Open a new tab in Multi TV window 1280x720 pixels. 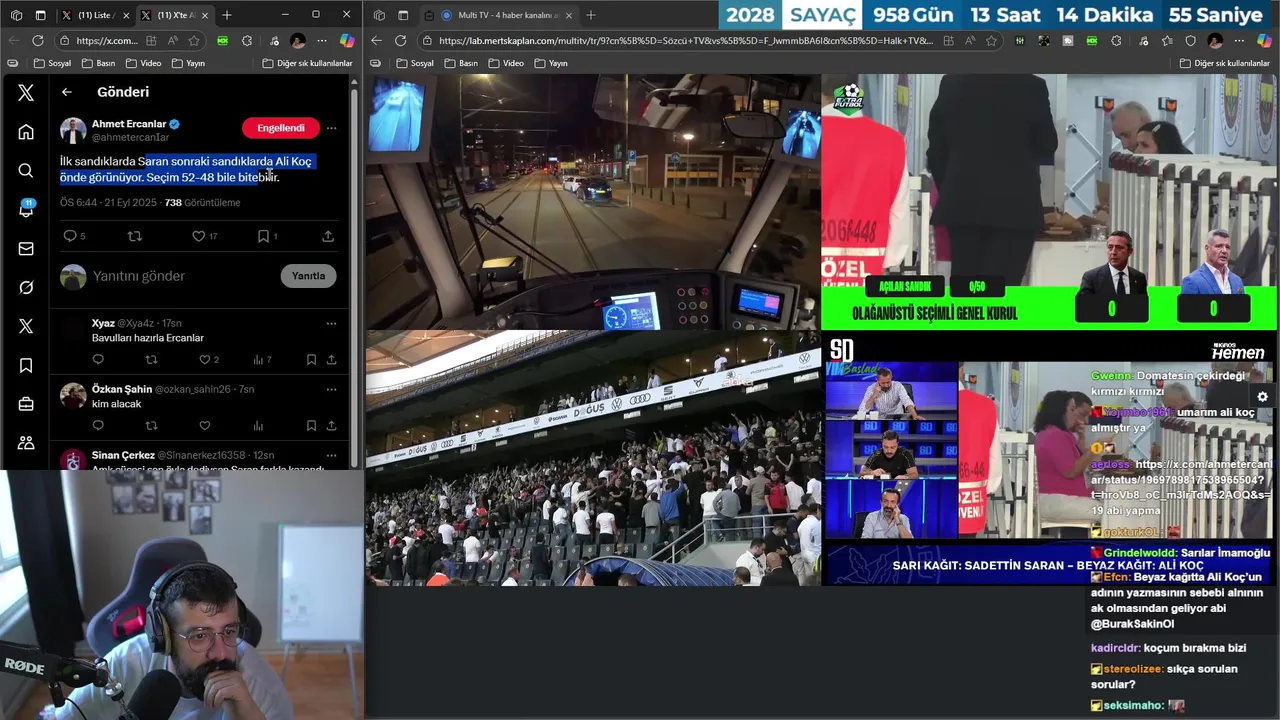click(590, 15)
